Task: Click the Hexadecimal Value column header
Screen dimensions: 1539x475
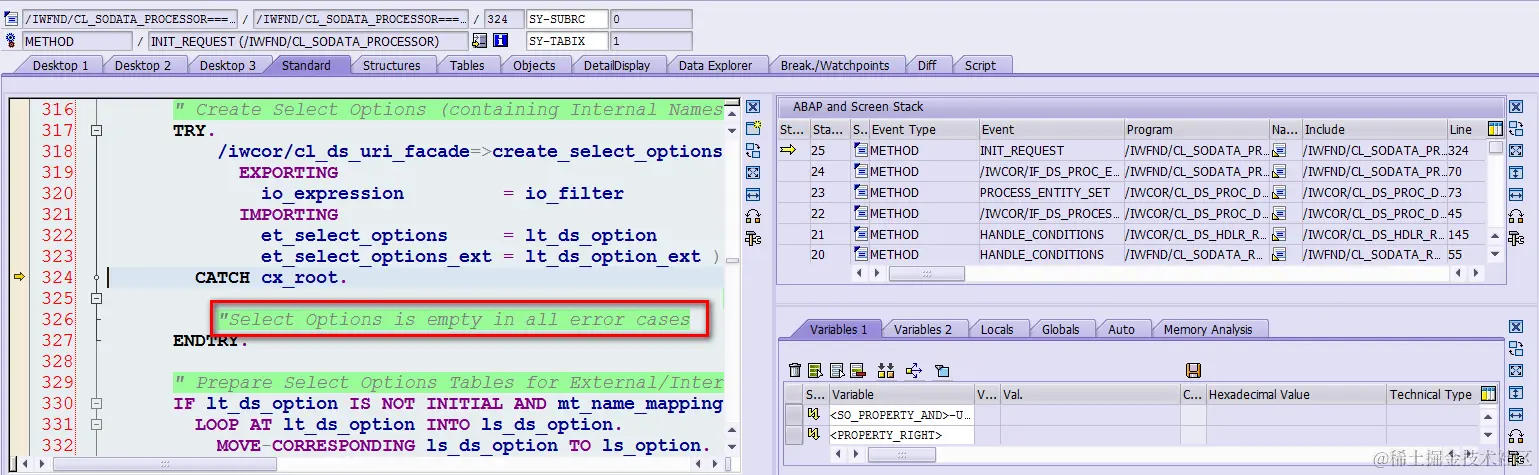Action: (x=1295, y=394)
